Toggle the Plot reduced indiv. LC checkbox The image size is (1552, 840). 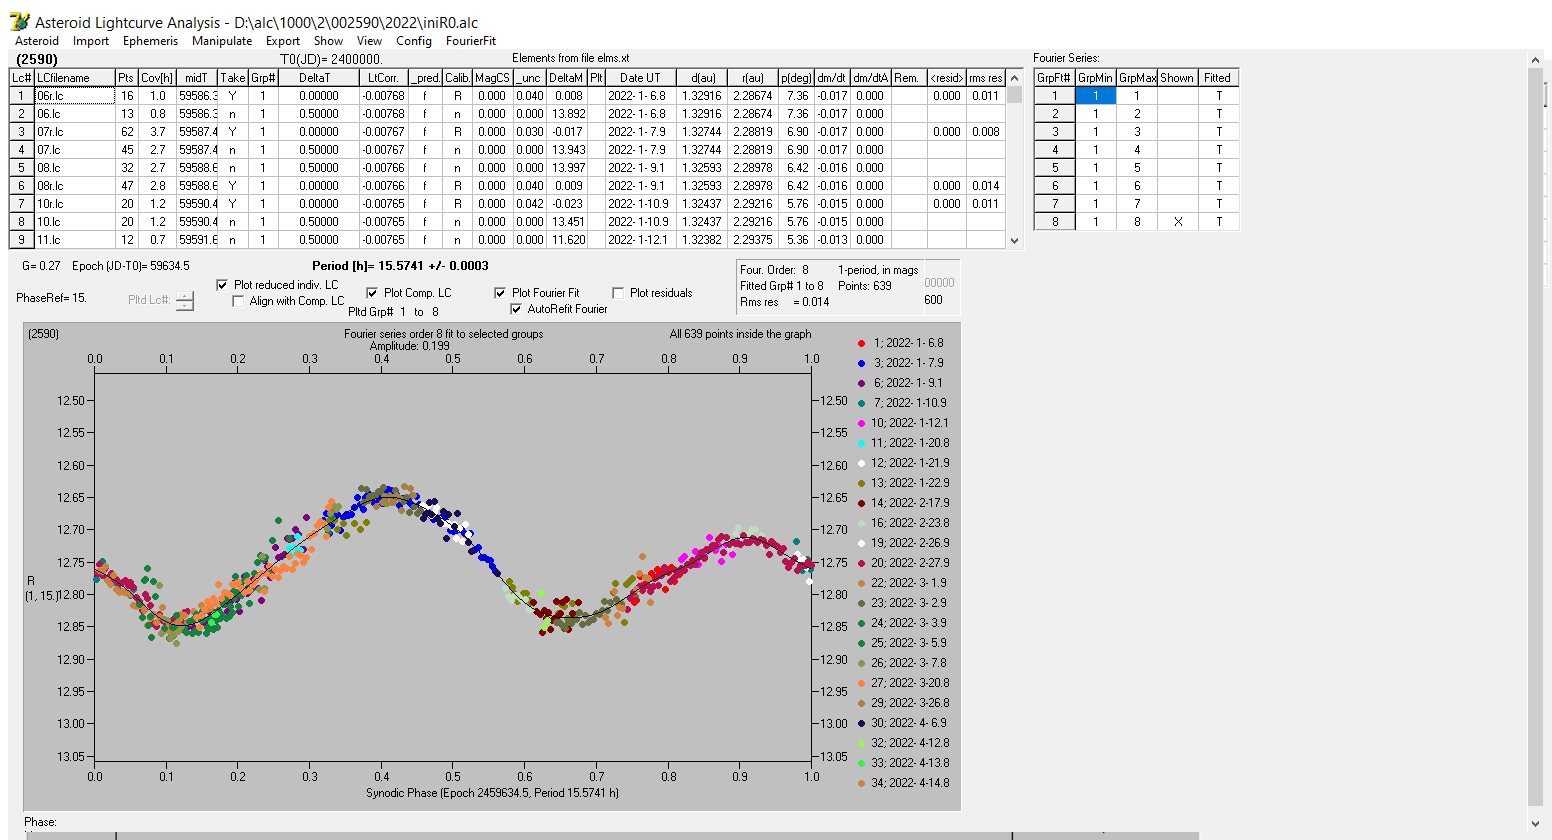[222, 285]
